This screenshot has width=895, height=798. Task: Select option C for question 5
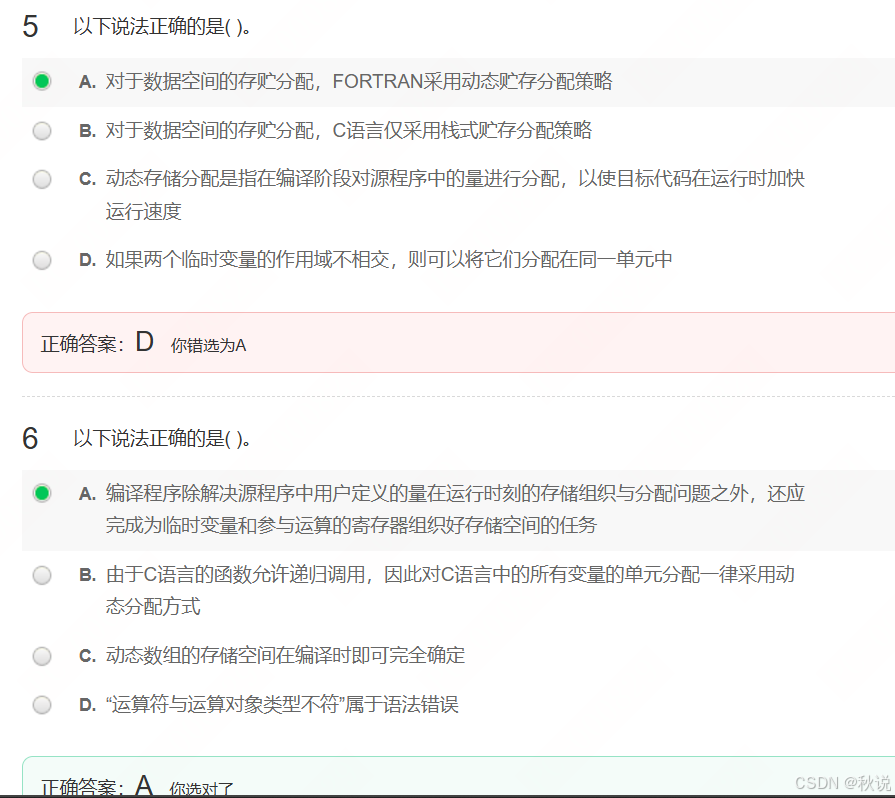[42, 179]
